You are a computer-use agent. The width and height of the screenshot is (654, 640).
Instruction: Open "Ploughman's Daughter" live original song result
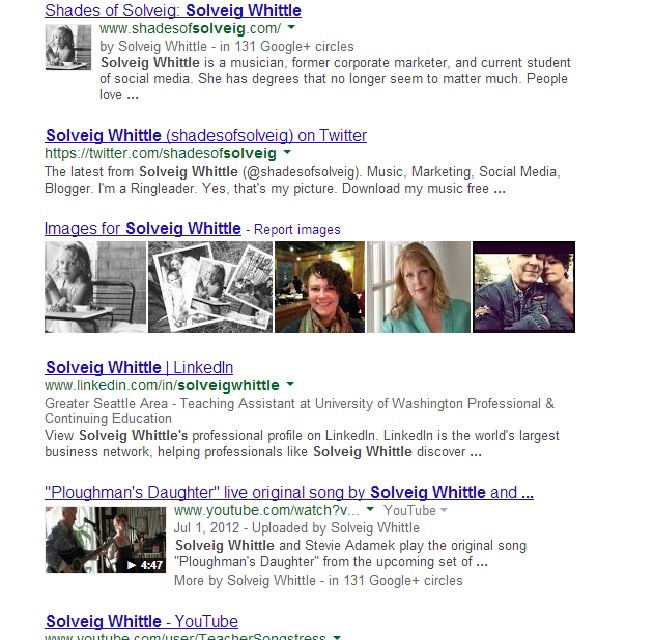289,492
